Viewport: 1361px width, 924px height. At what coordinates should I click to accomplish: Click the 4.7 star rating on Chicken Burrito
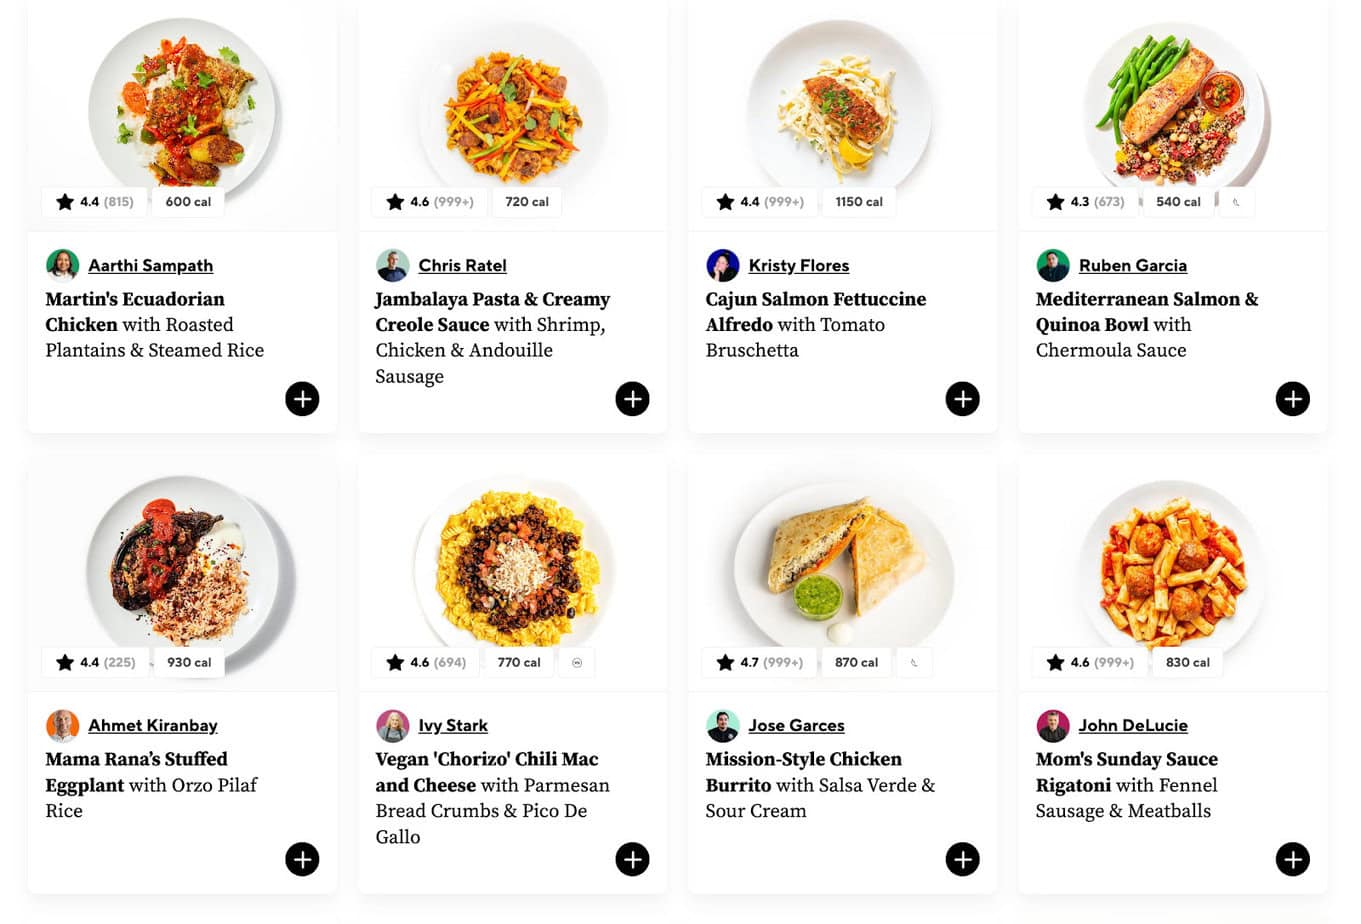760,662
